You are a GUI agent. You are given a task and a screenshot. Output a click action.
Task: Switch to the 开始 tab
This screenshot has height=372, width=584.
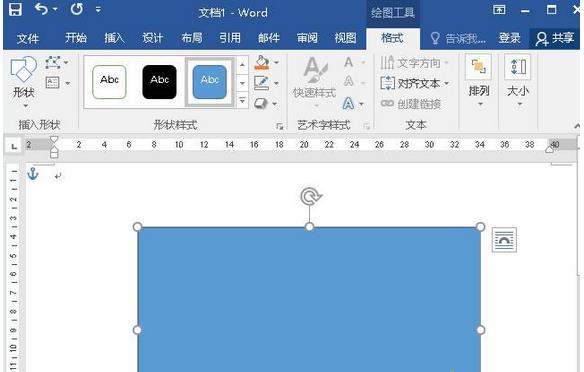coord(76,38)
